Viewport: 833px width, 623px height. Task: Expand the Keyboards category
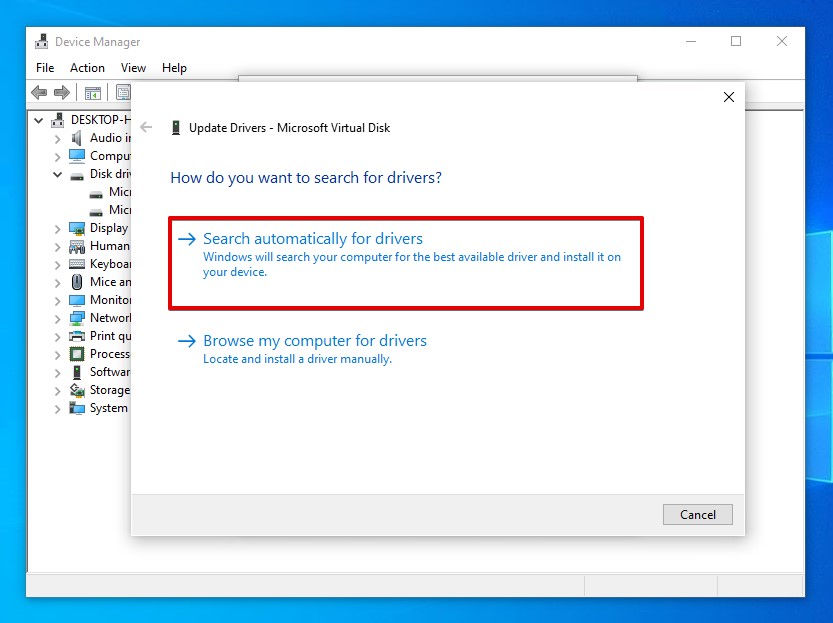[x=57, y=265]
